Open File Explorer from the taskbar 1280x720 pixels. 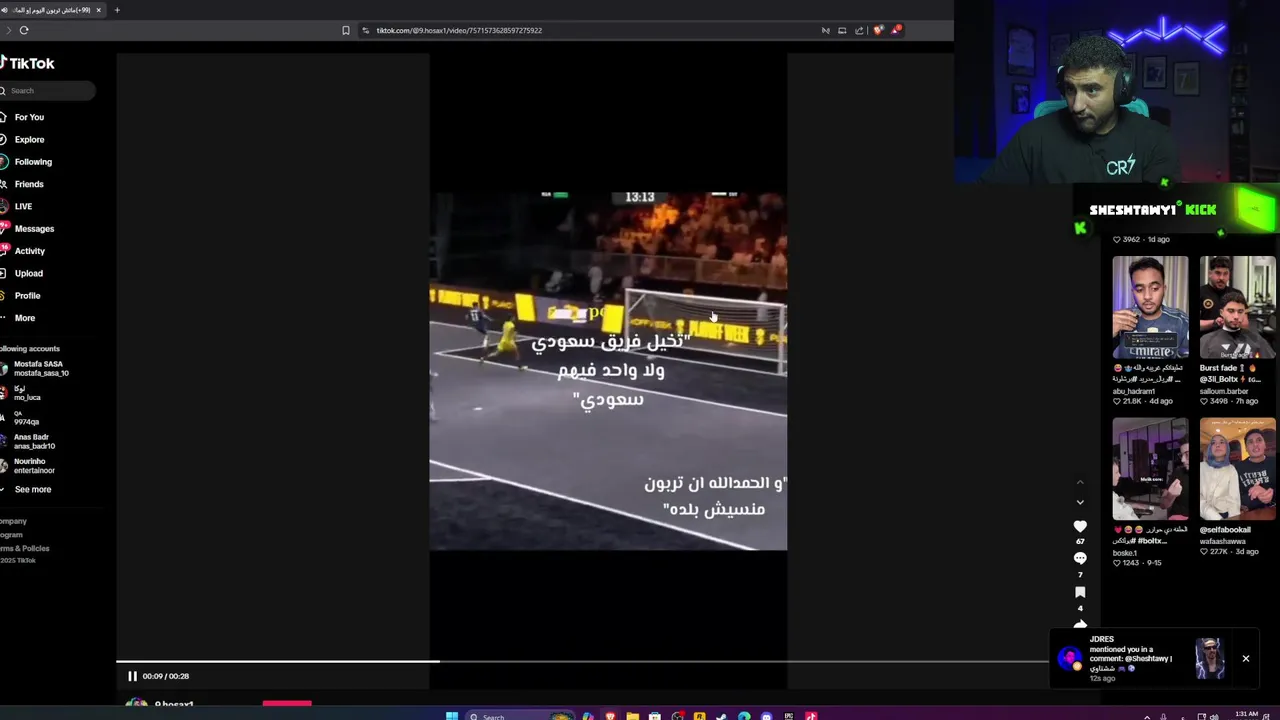pos(632,716)
